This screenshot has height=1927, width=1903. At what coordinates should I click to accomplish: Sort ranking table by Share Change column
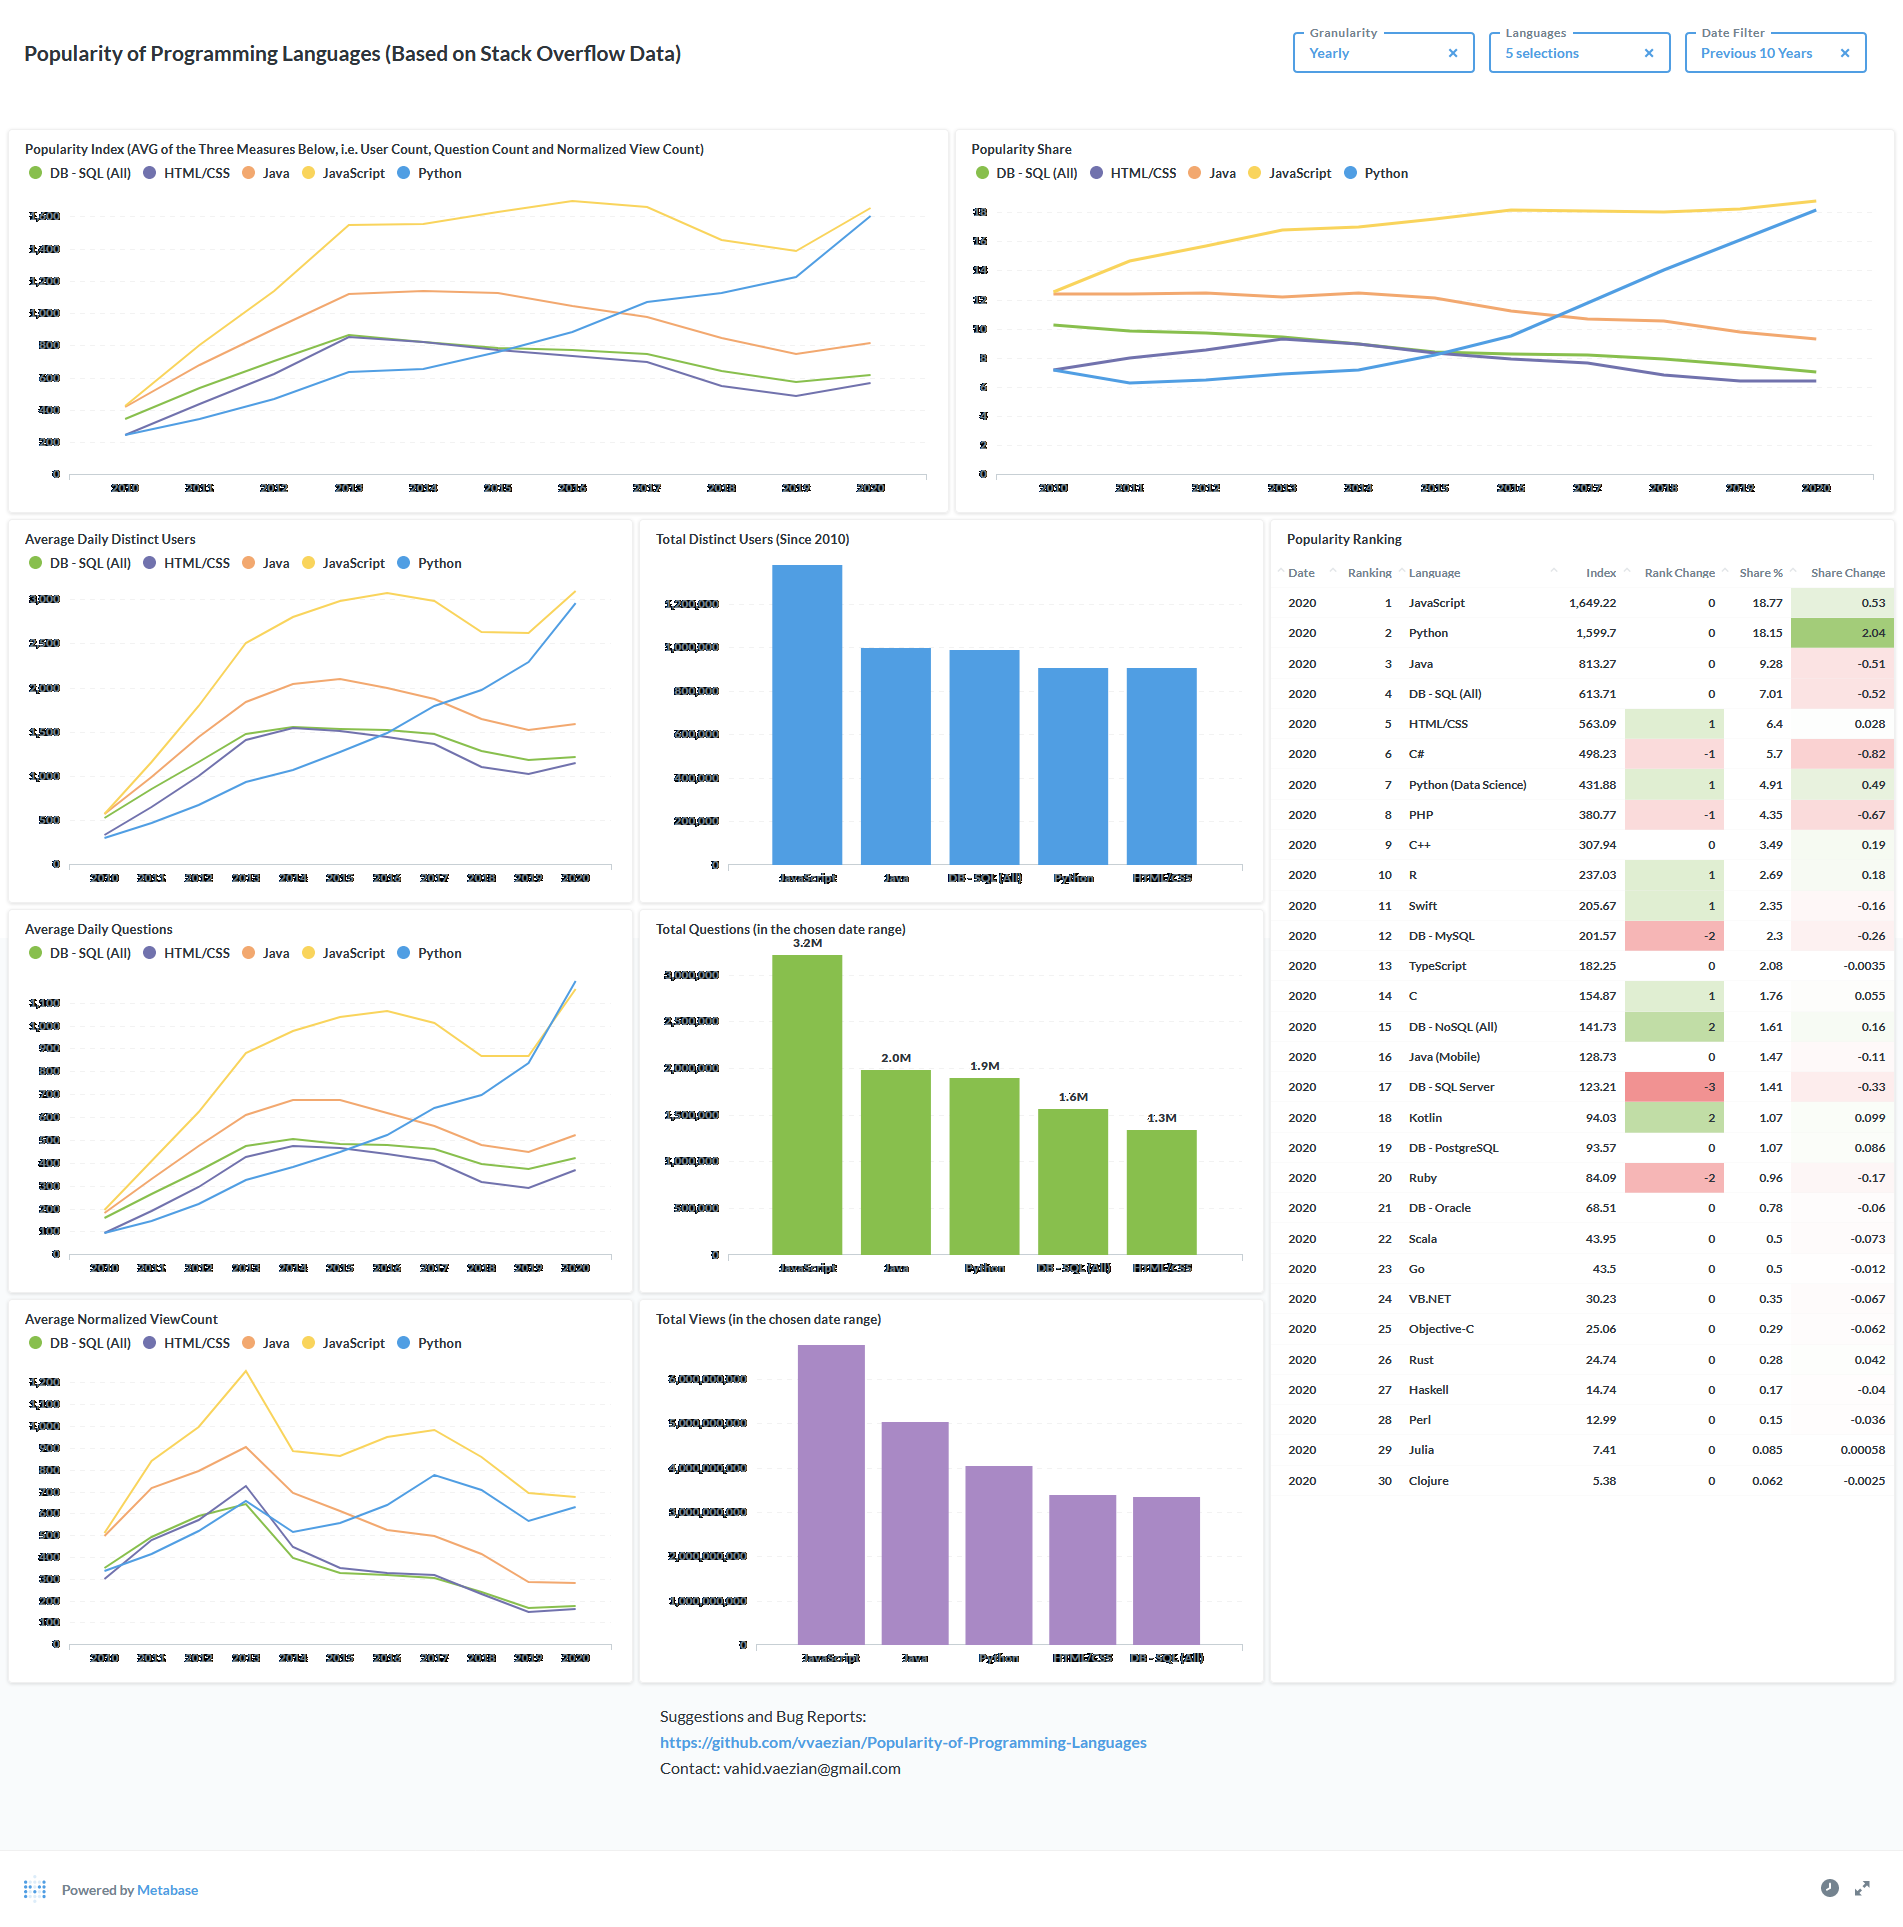click(x=1847, y=573)
